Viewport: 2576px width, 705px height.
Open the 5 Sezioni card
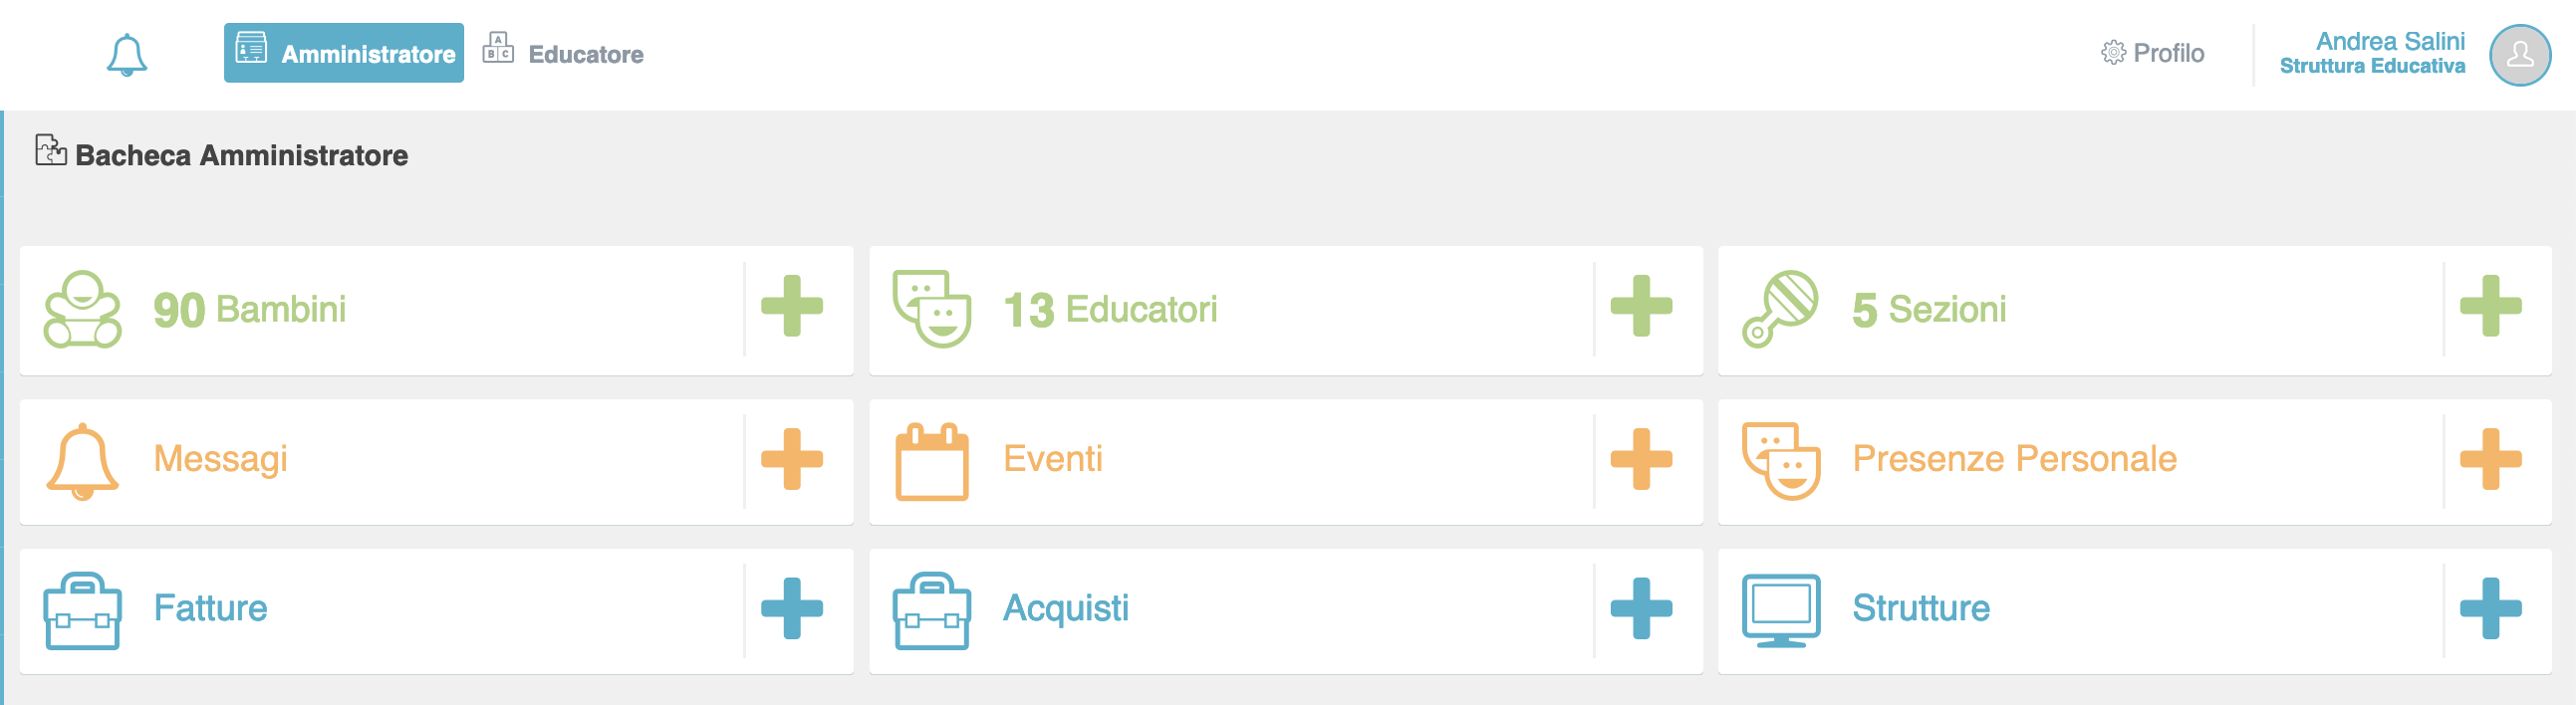(x=2080, y=310)
